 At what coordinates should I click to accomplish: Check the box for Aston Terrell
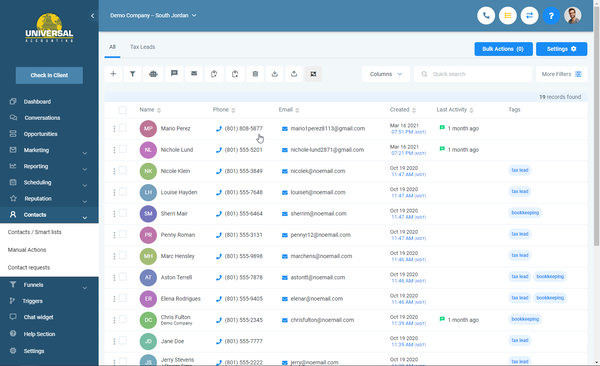pyautogui.click(x=122, y=277)
